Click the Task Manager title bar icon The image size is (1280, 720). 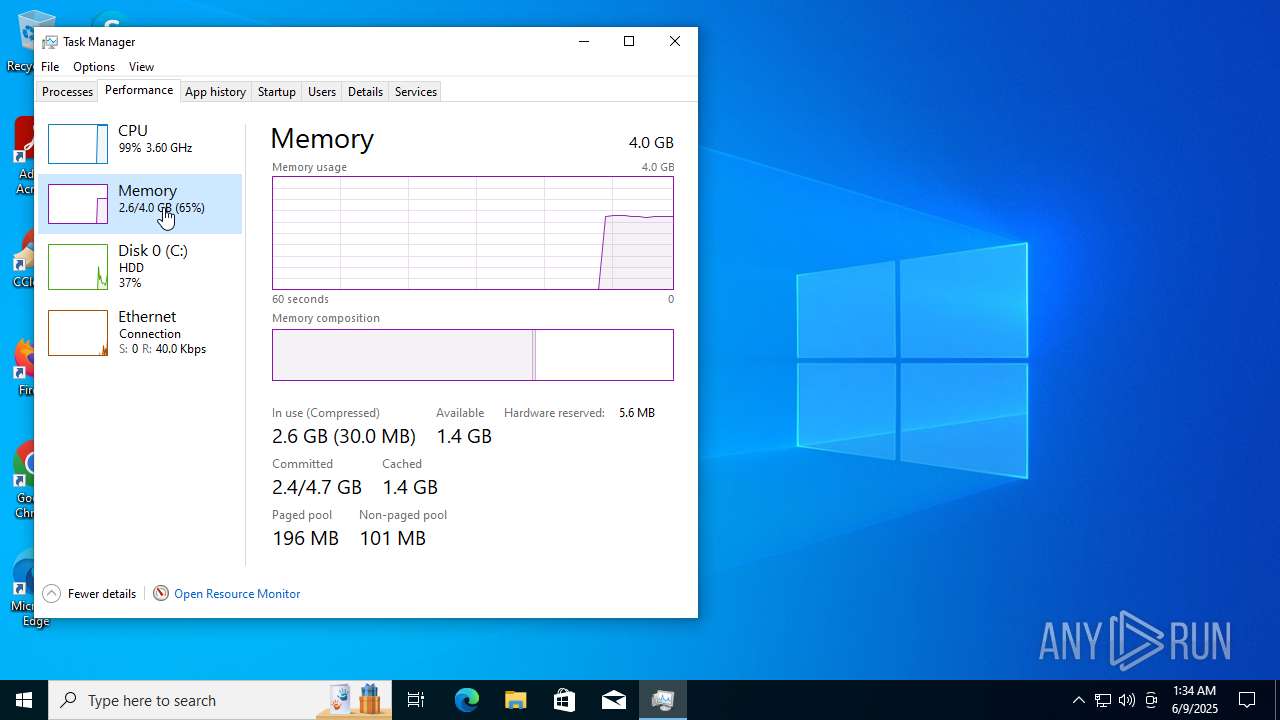[x=50, y=42]
